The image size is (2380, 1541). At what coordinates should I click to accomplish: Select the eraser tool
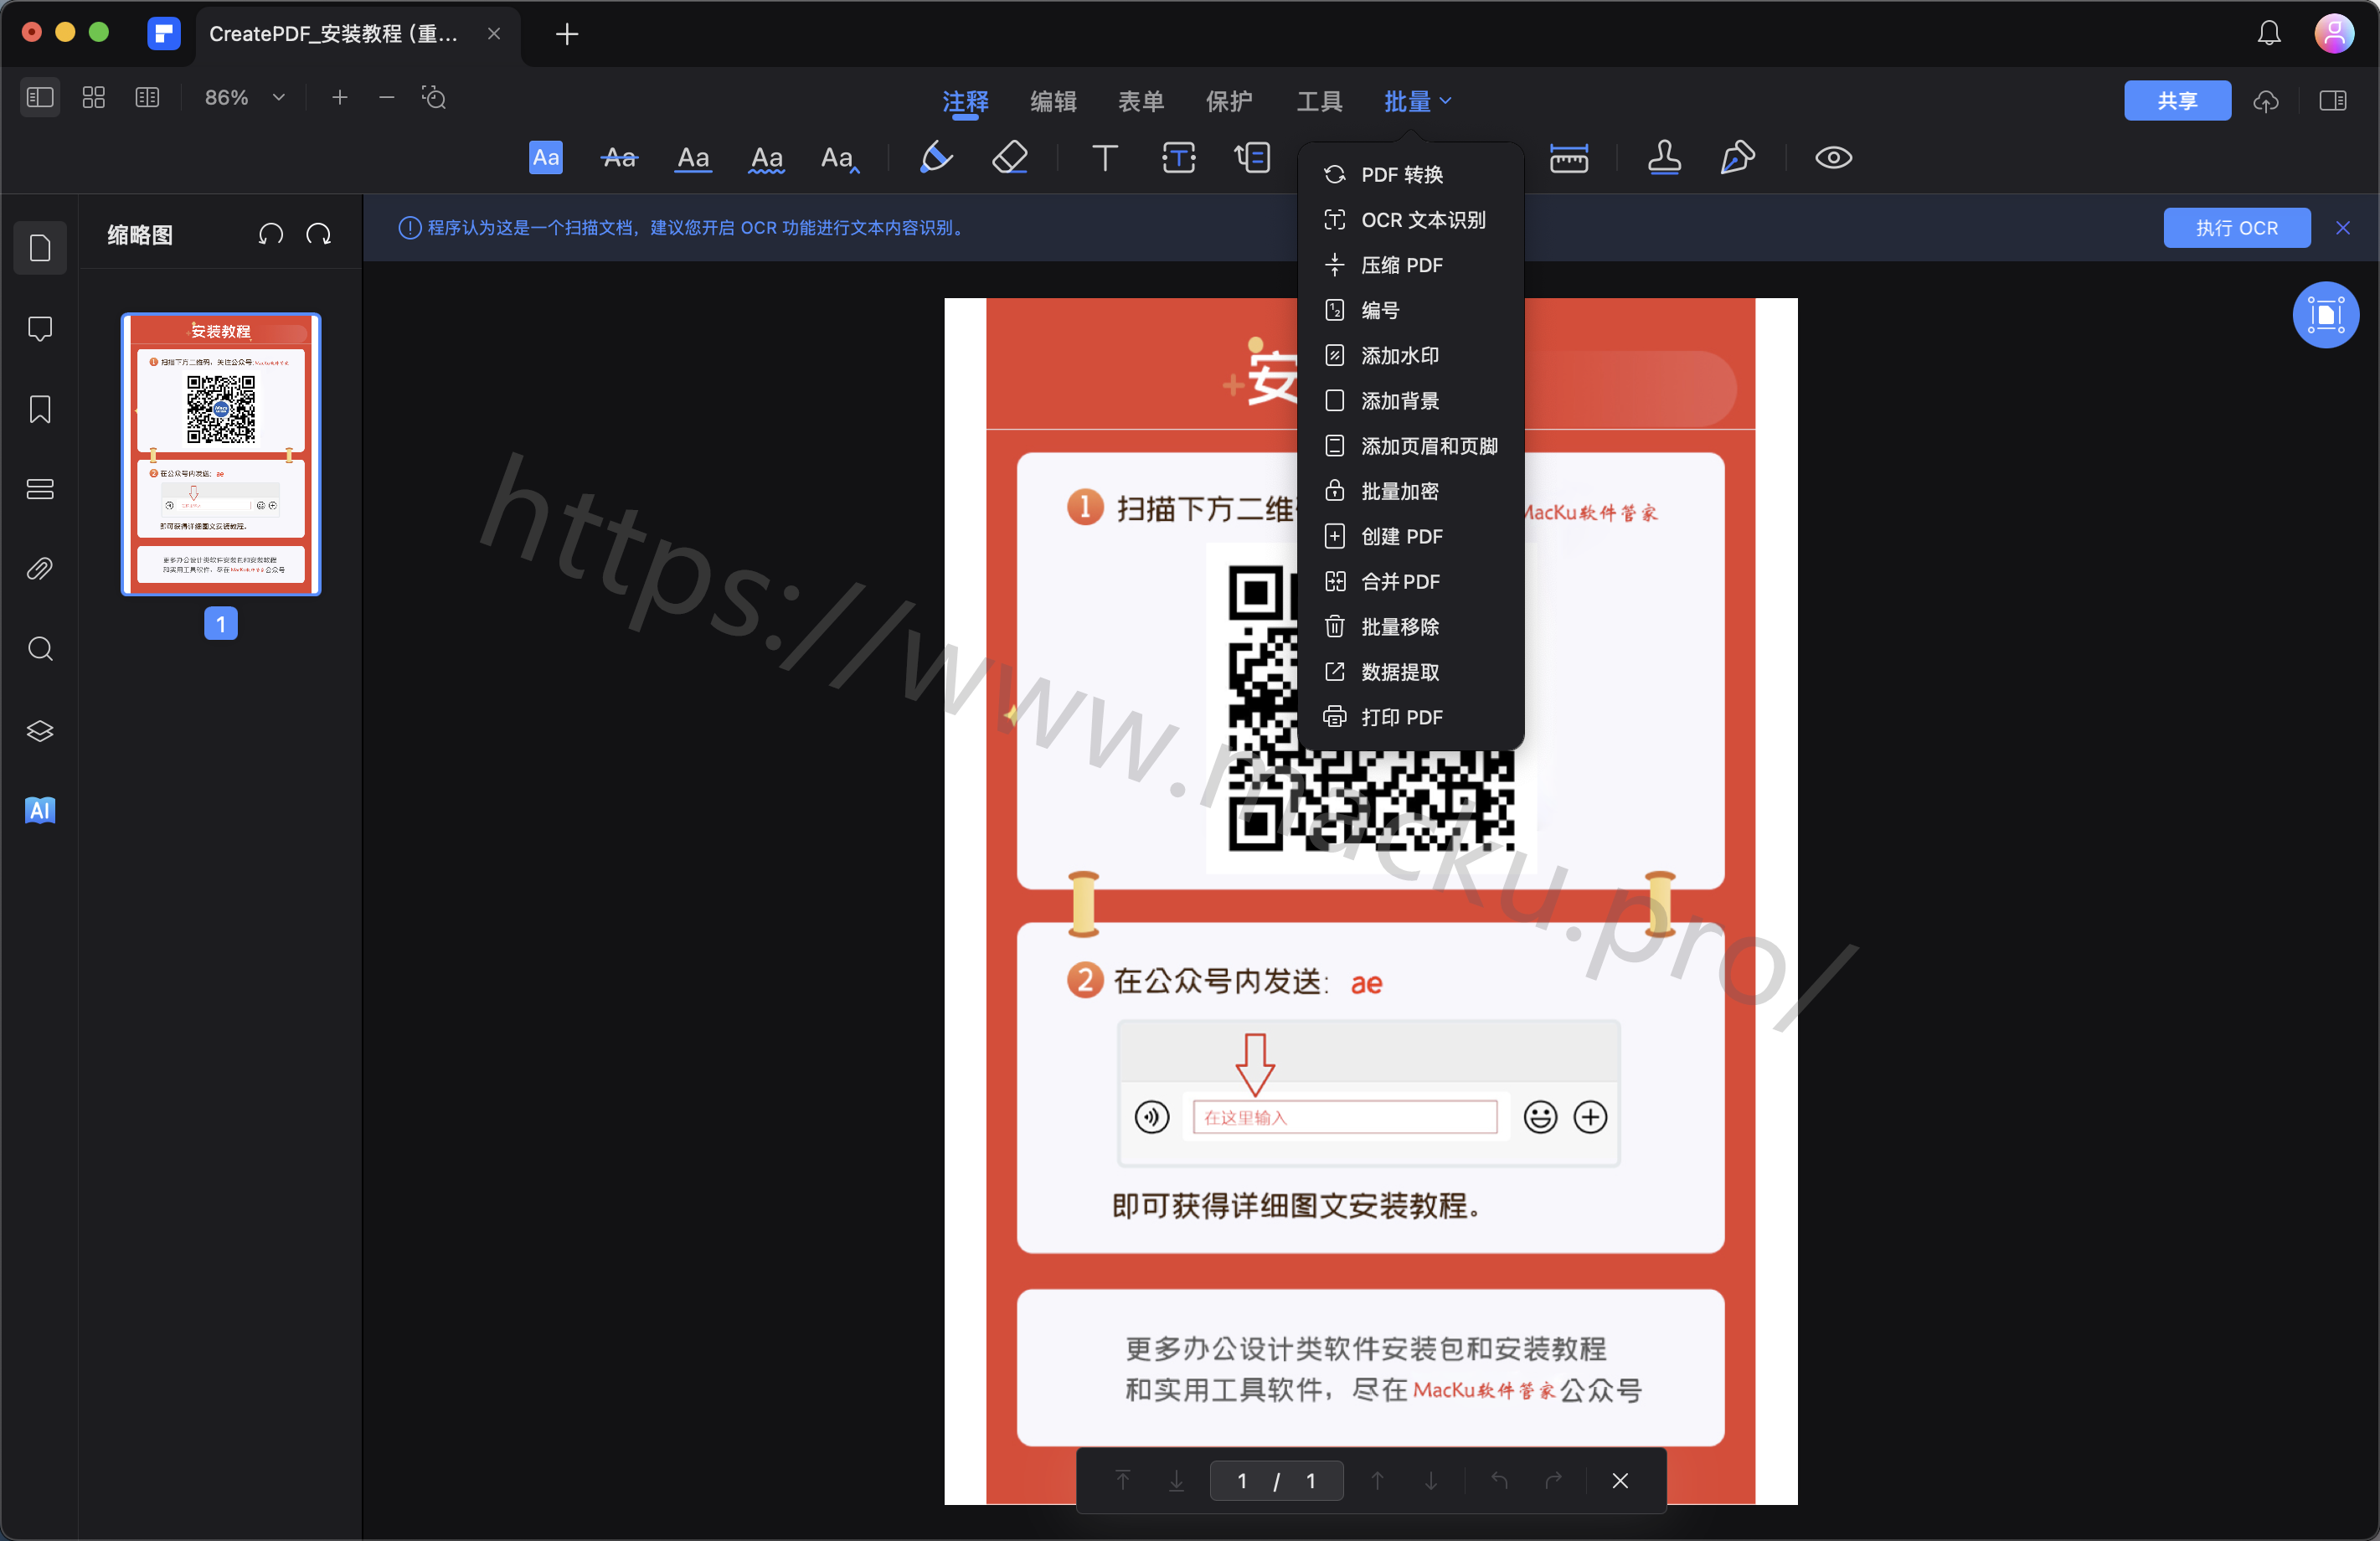click(1010, 158)
